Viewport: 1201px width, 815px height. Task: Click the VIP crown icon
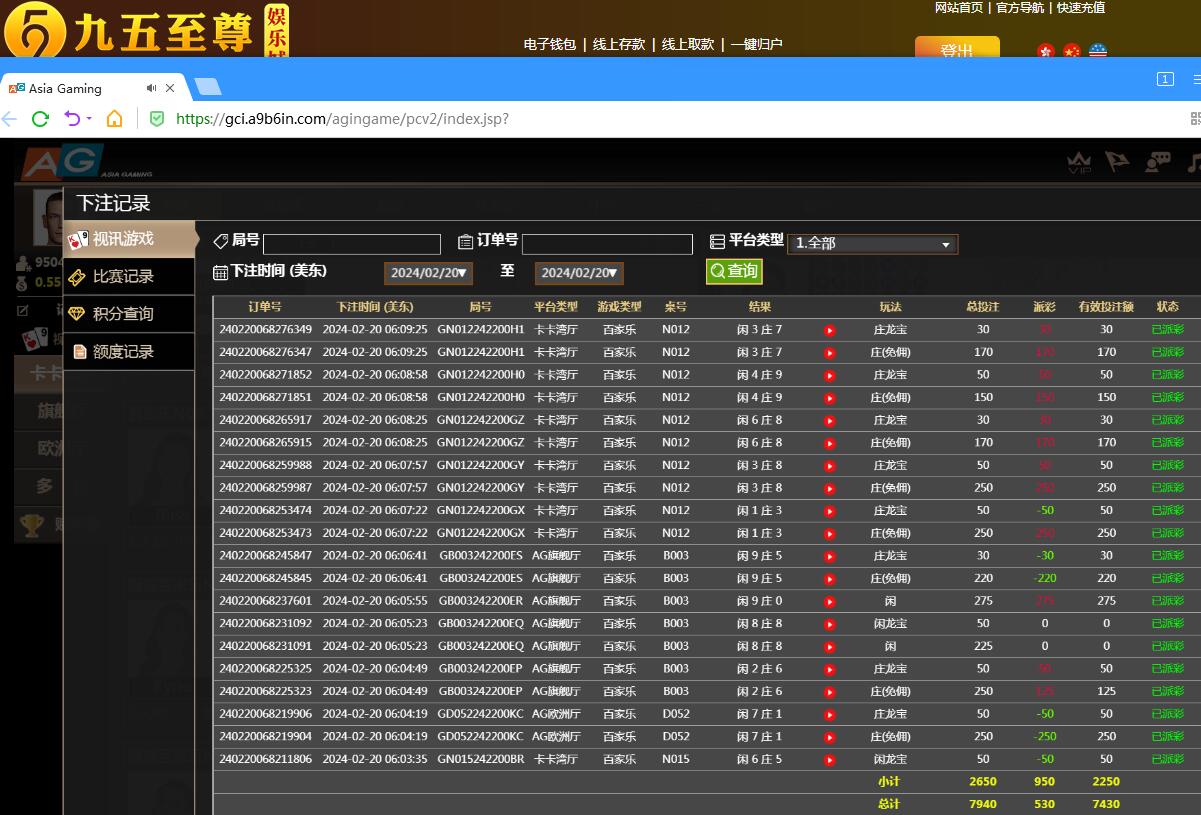pos(1078,162)
